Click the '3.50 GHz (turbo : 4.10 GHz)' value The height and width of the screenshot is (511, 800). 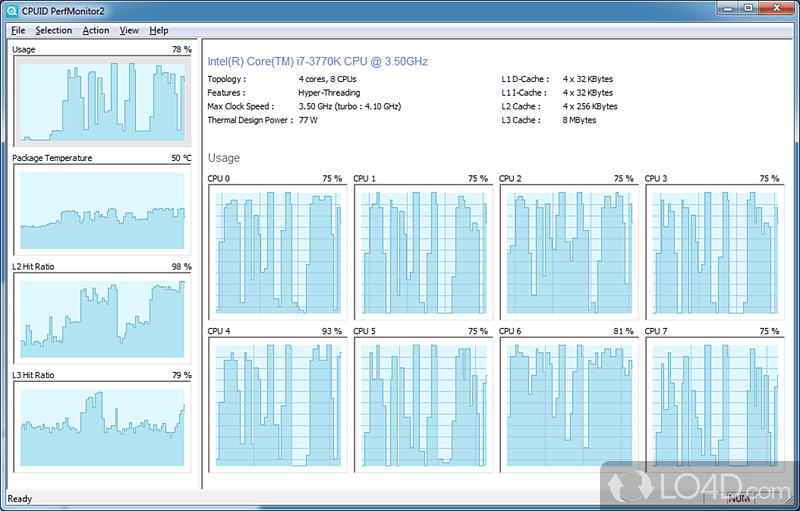350,107
